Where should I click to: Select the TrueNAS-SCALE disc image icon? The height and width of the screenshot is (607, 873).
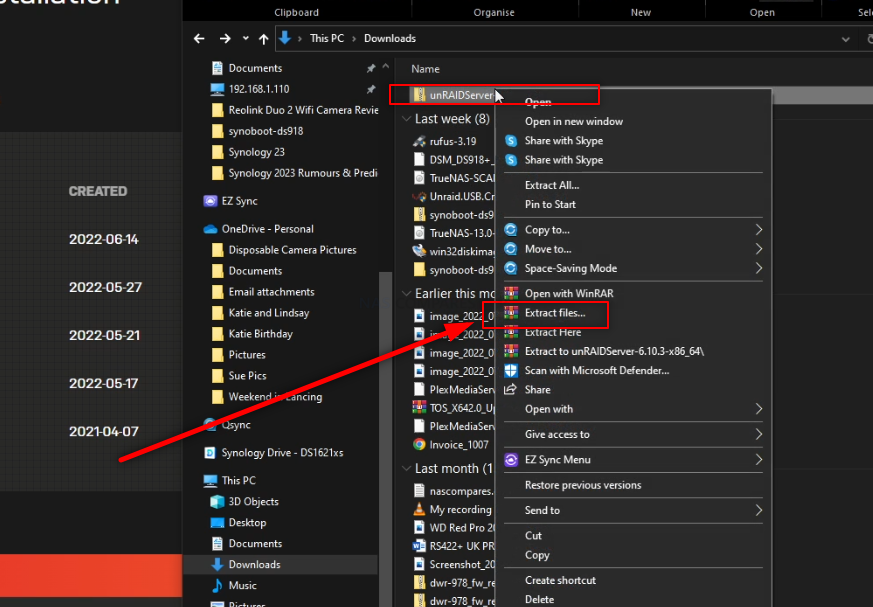419,178
